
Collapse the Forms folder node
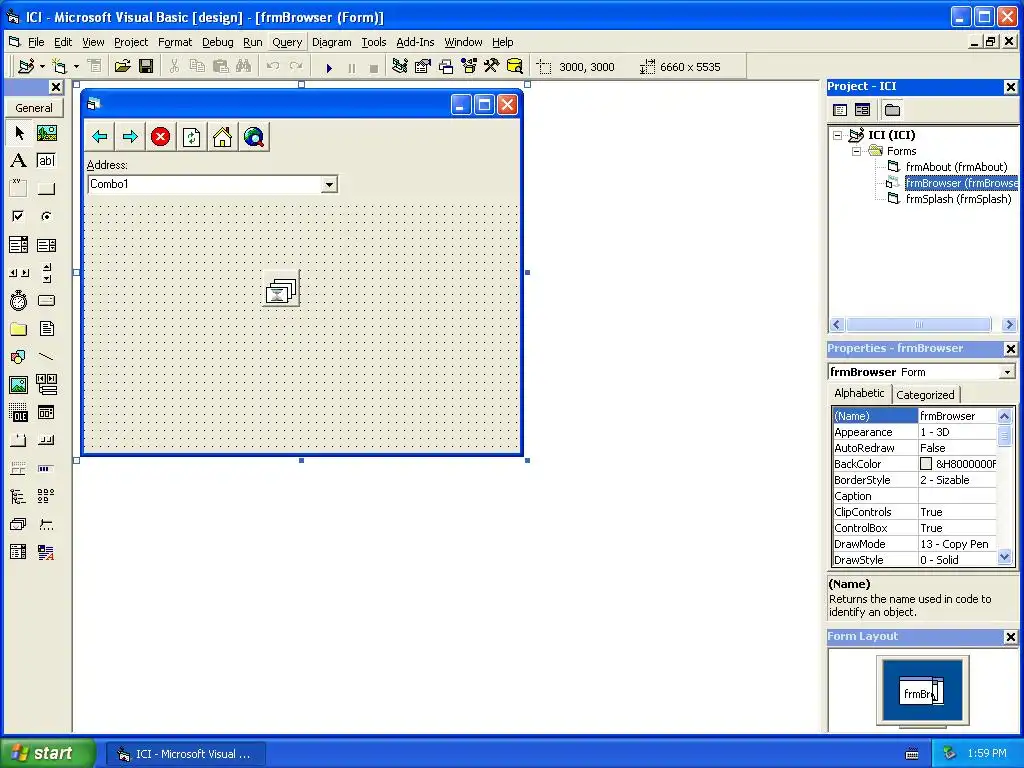click(x=856, y=152)
